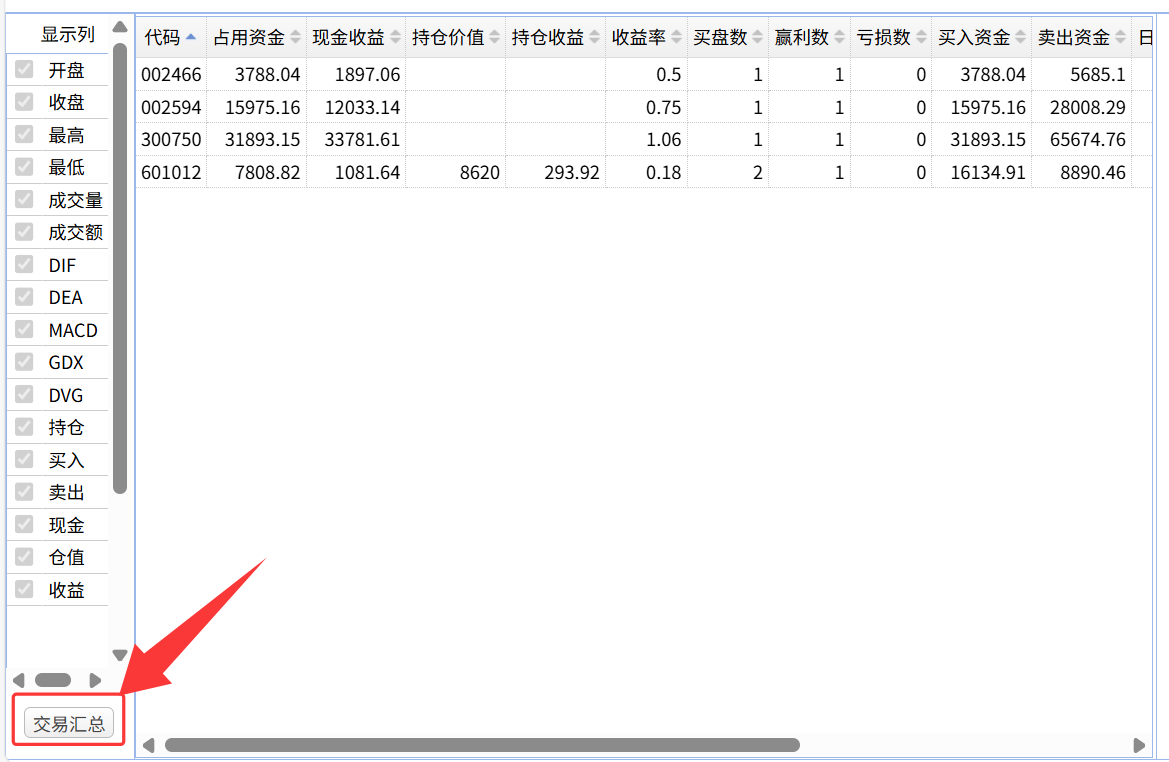Toggle the GDX column checkbox
The image size is (1169, 762).
pos(24,362)
